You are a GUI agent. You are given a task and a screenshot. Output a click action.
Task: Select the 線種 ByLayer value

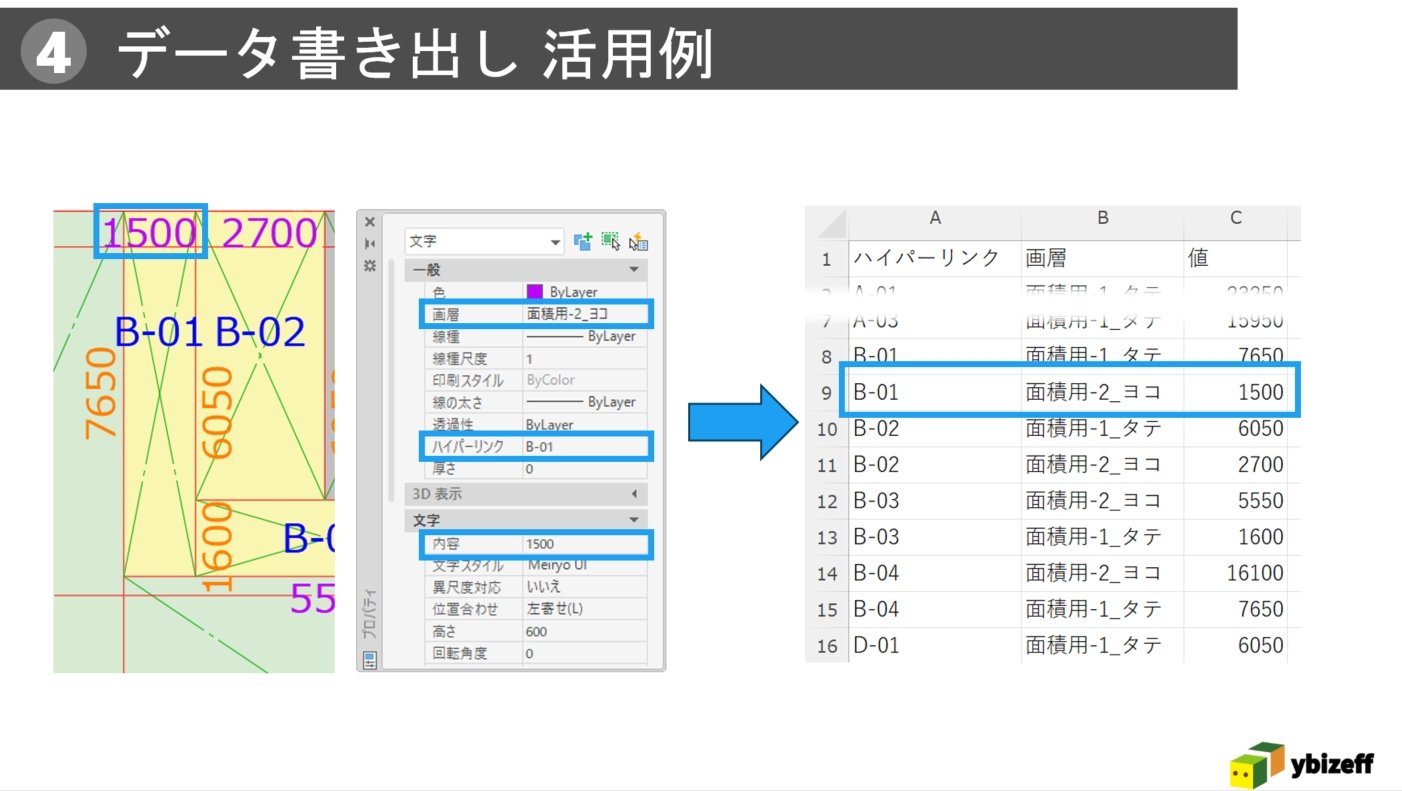pyautogui.click(x=585, y=336)
